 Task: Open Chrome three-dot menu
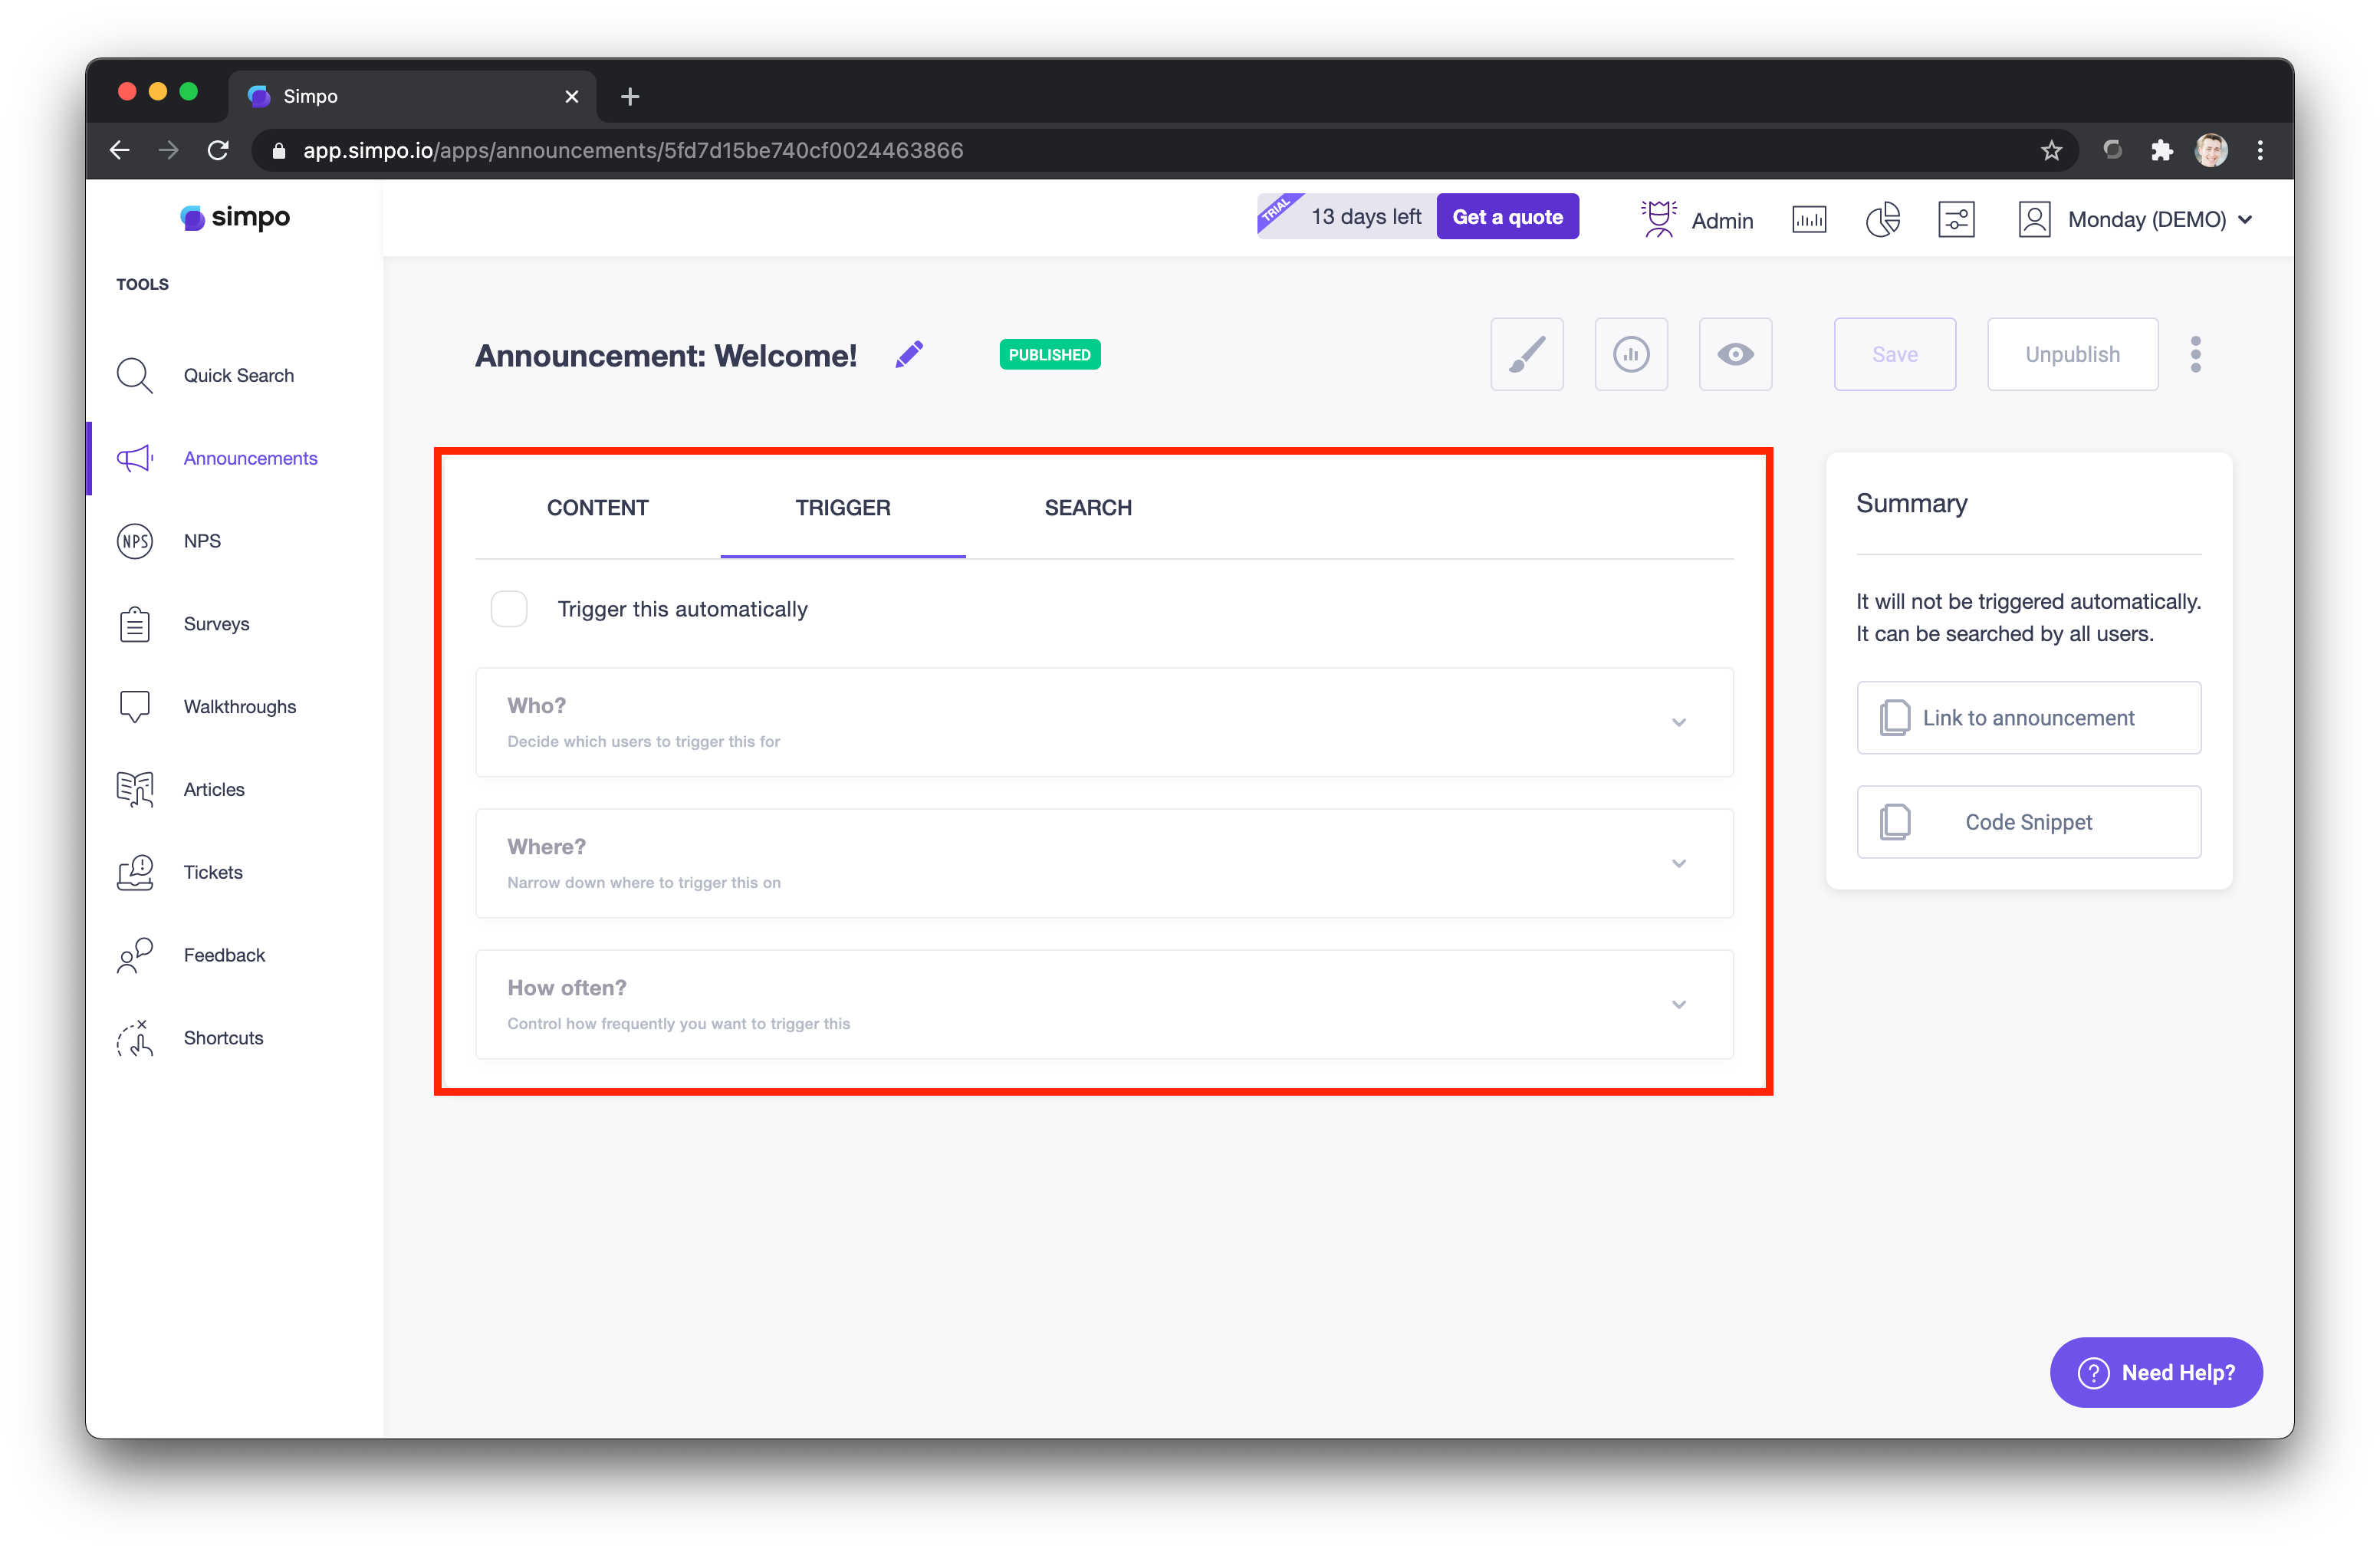point(2260,150)
